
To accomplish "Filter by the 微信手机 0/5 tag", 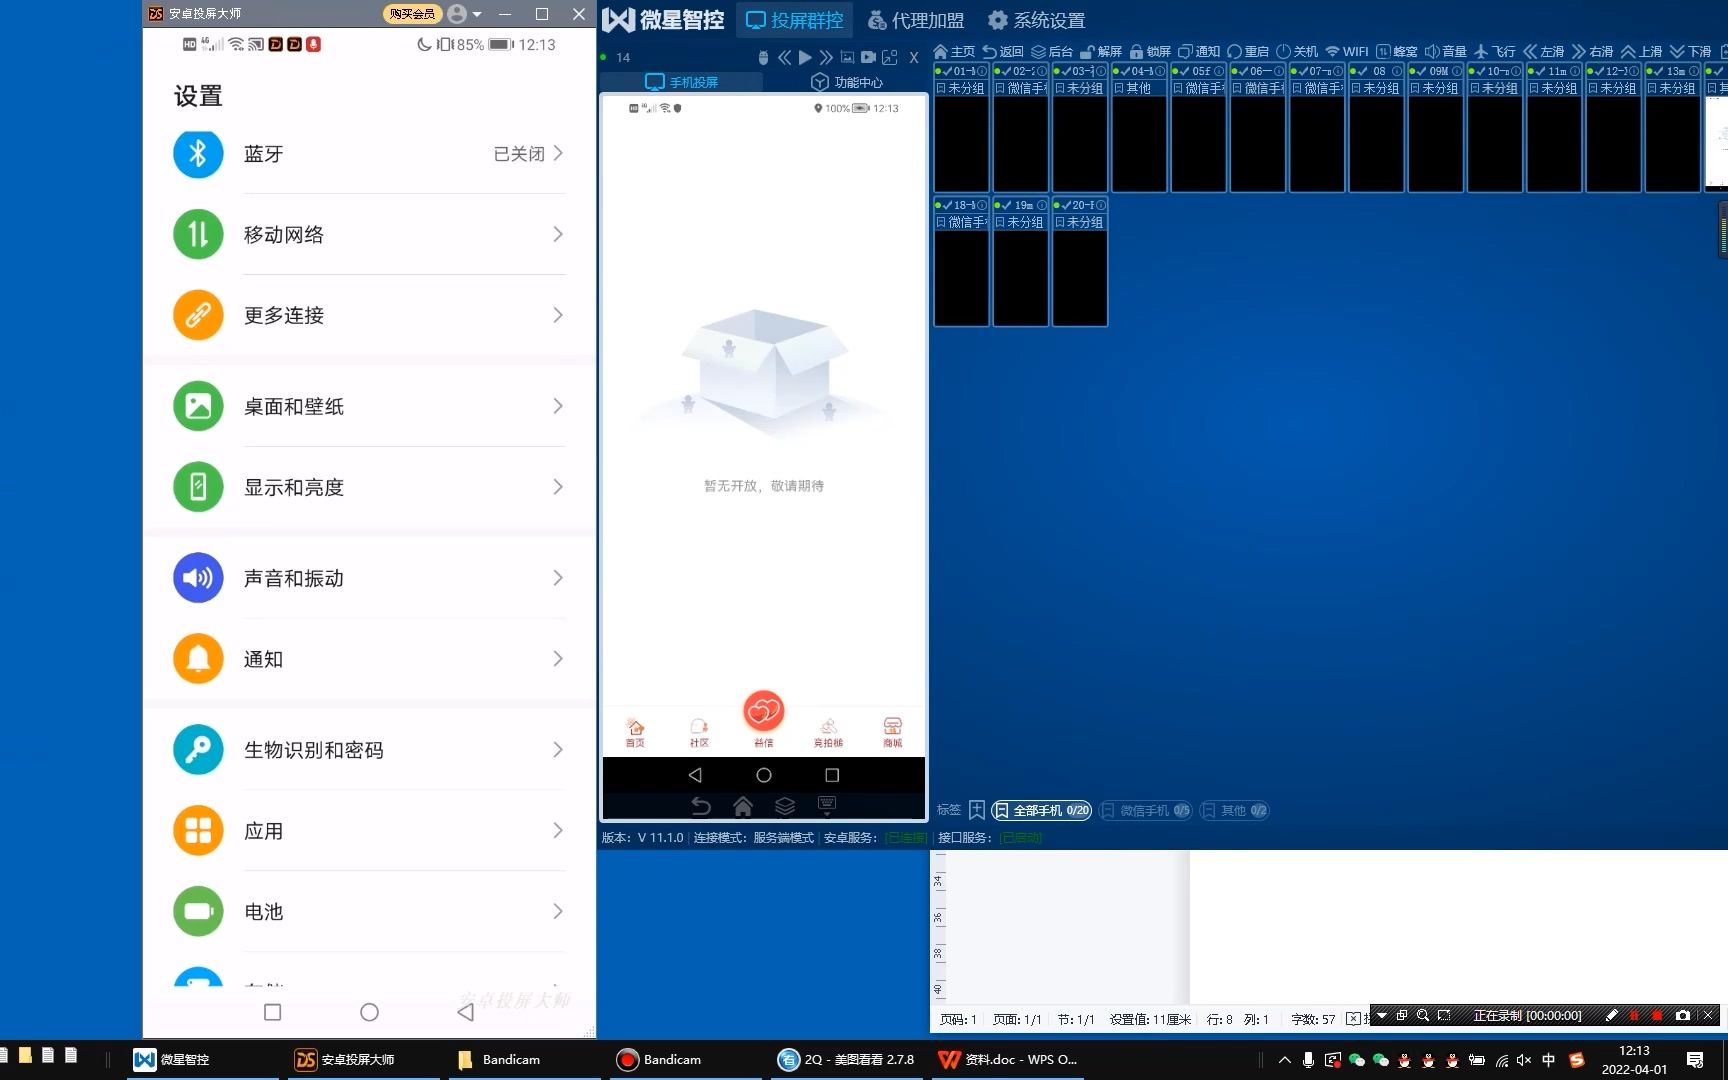I will pyautogui.click(x=1146, y=810).
